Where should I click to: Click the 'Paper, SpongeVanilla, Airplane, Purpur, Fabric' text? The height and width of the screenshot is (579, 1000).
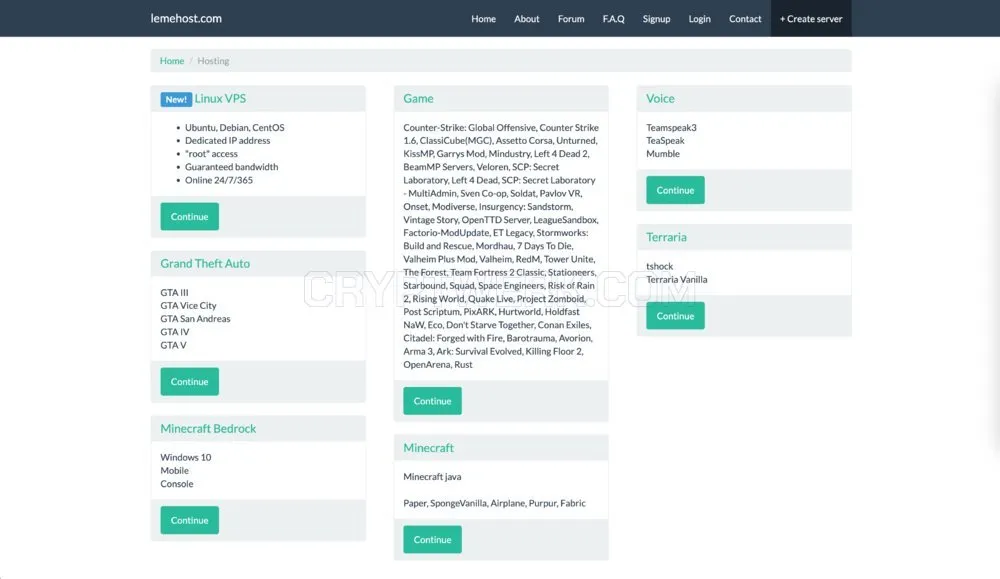[x=494, y=503]
